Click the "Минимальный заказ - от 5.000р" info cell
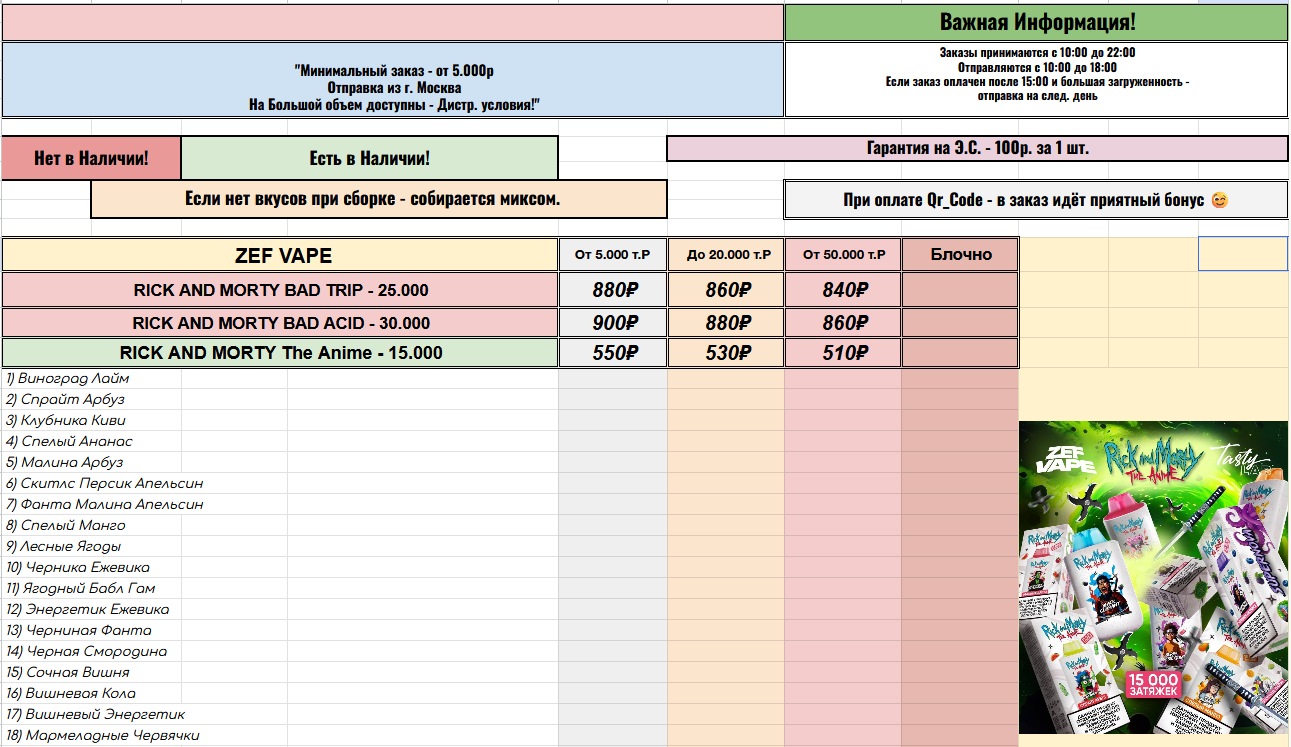Viewport: 1291px width, 747px height. point(394,80)
